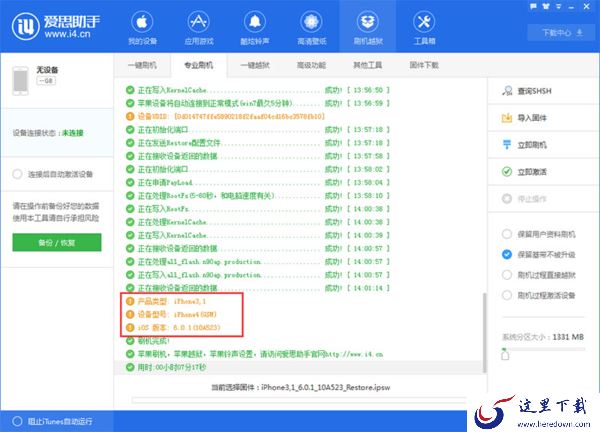Select the iOS 版本 6.0.1 (10A523) line
Image resolution: width=600 pixels, height=432 pixels.
(173, 328)
